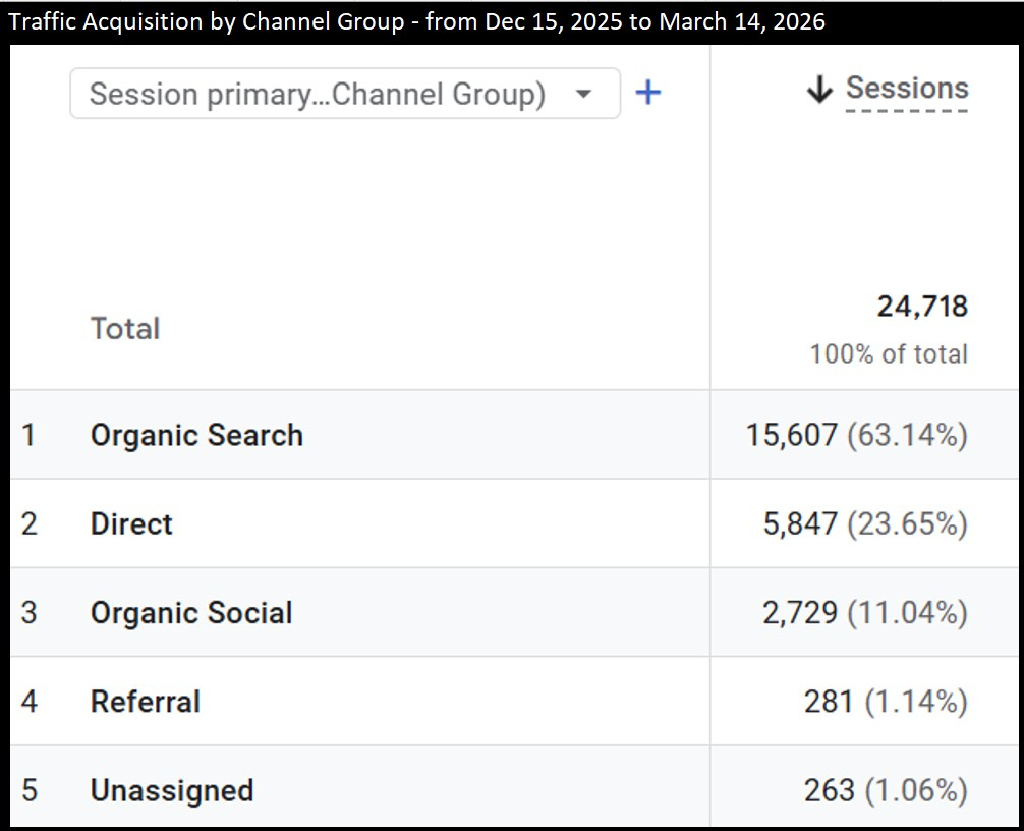
Task: Click the Organic Search channel label
Action: pos(196,435)
